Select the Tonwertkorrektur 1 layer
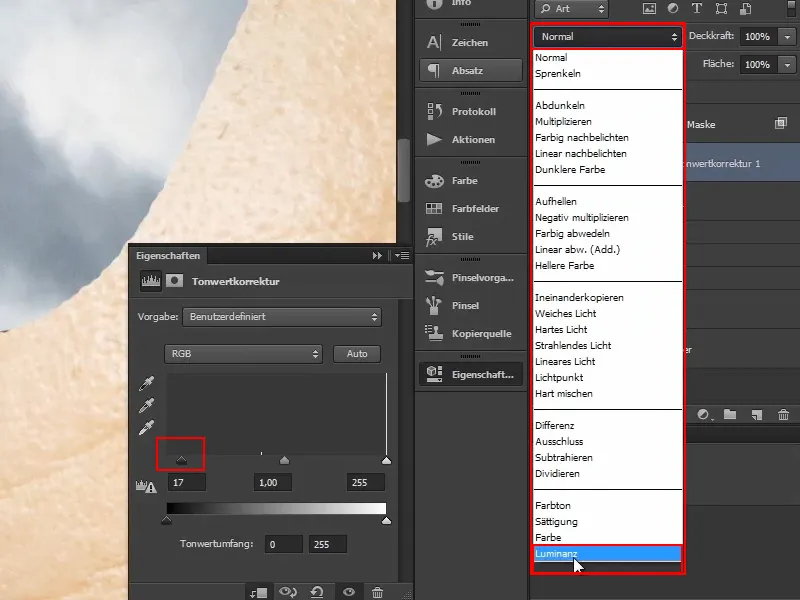Screen dimensions: 800x600 [742, 163]
